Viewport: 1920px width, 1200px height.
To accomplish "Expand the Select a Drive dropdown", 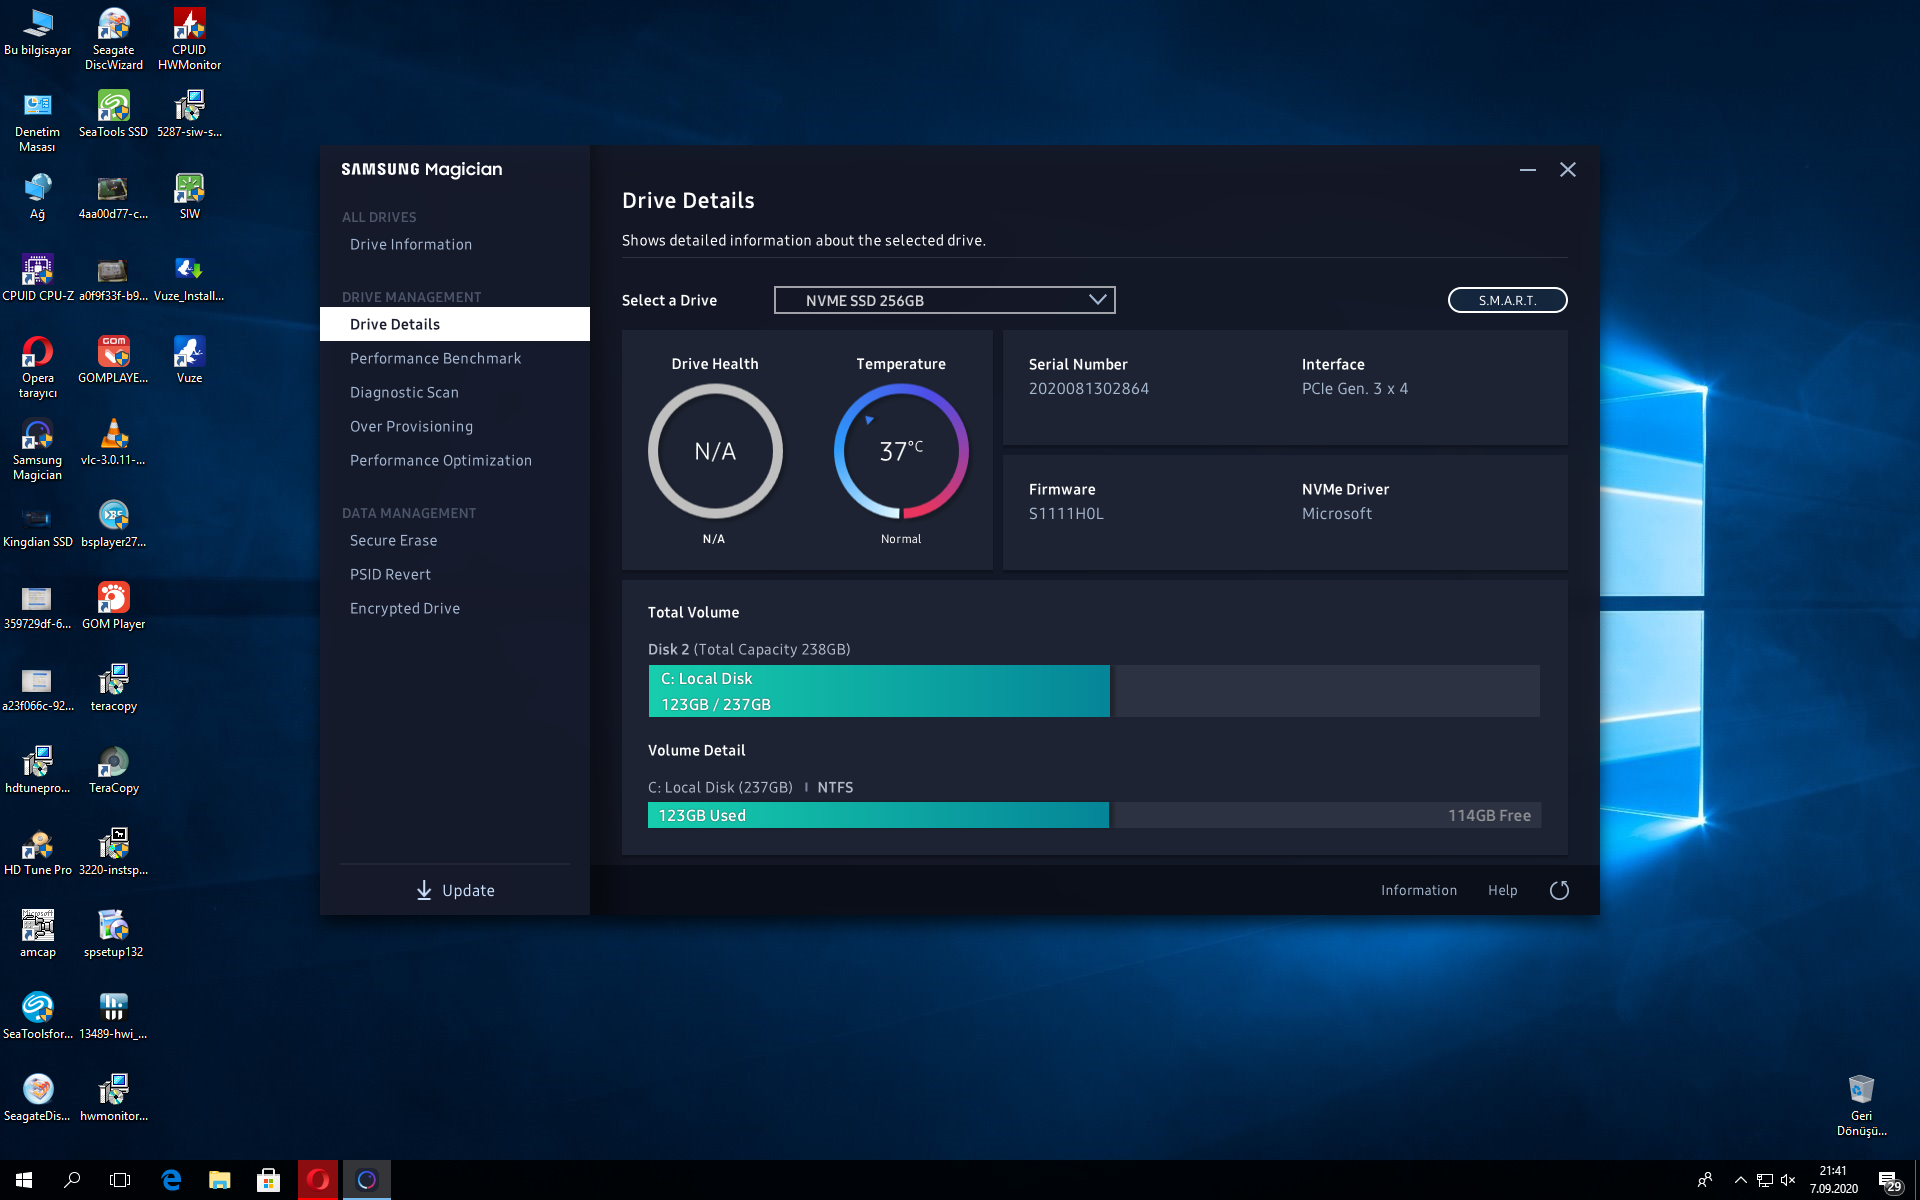I will click(x=944, y=300).
